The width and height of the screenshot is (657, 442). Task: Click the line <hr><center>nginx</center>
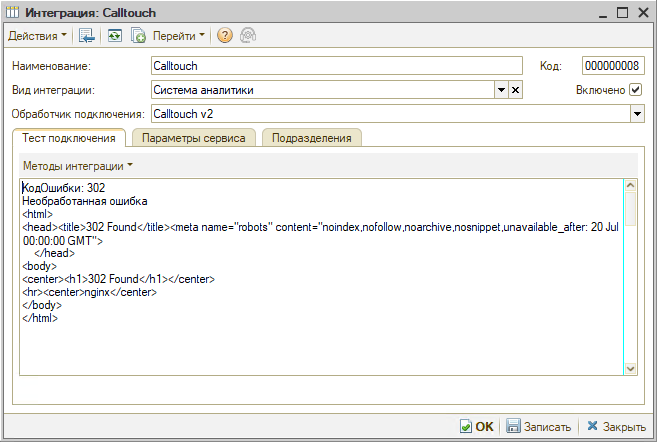[90, 292]
